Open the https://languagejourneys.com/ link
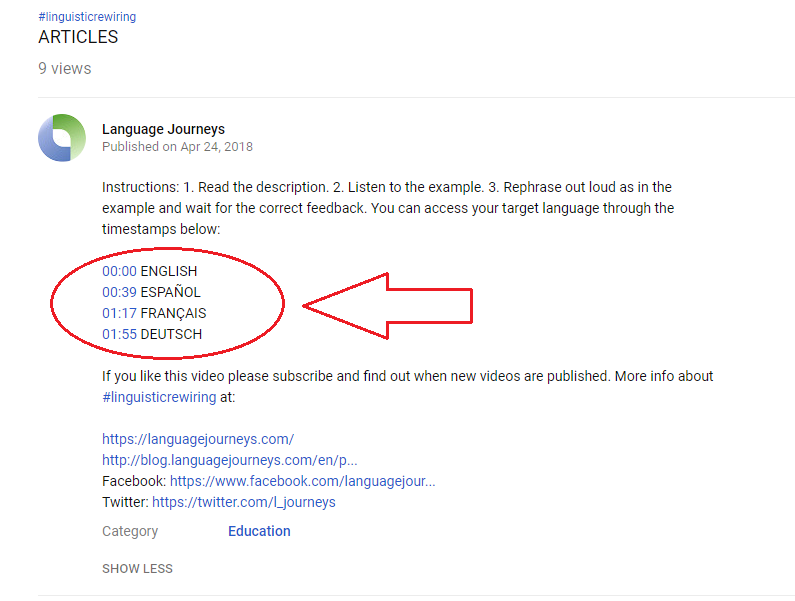 [198, 439]
